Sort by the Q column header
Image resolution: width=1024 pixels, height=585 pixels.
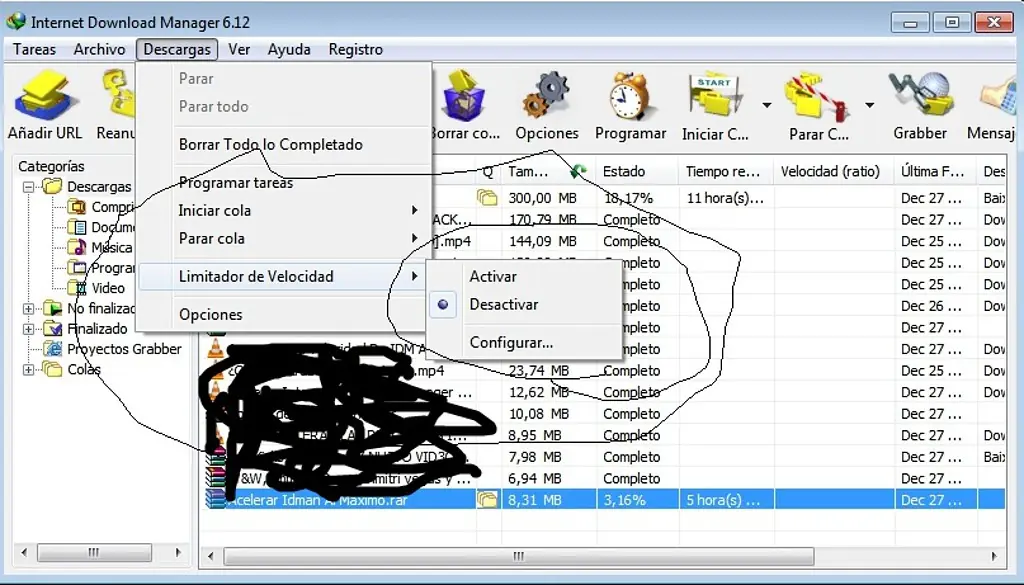488,172
